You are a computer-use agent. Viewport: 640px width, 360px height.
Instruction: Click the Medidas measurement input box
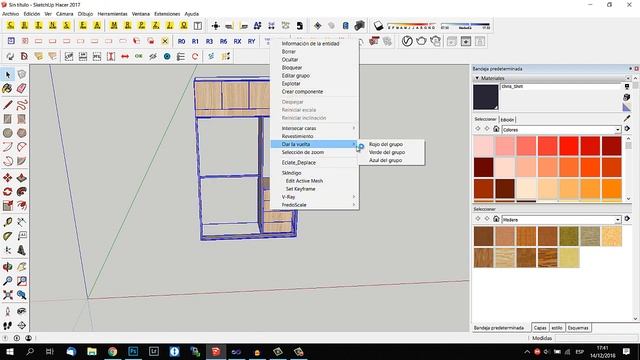tap(595, 338)
